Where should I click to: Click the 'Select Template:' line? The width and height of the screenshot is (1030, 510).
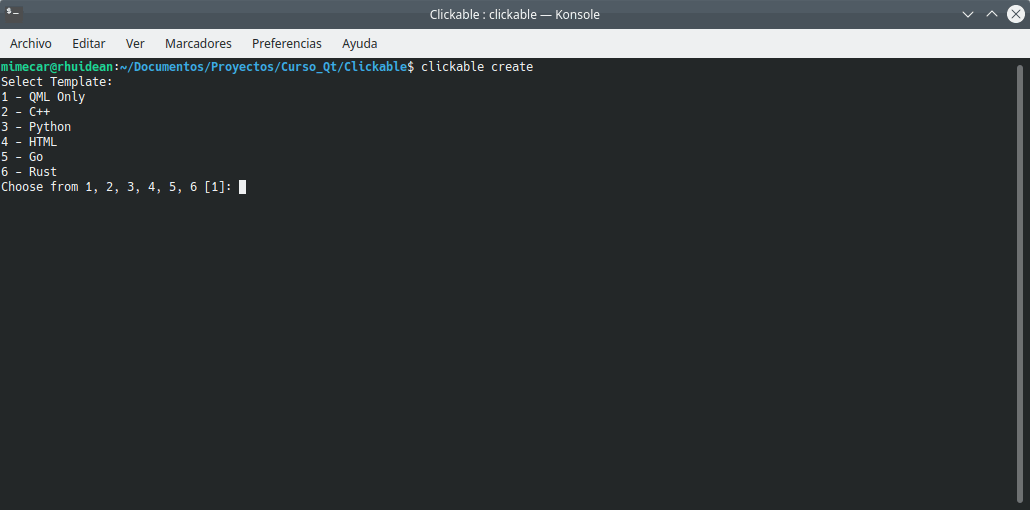point(57,81)
